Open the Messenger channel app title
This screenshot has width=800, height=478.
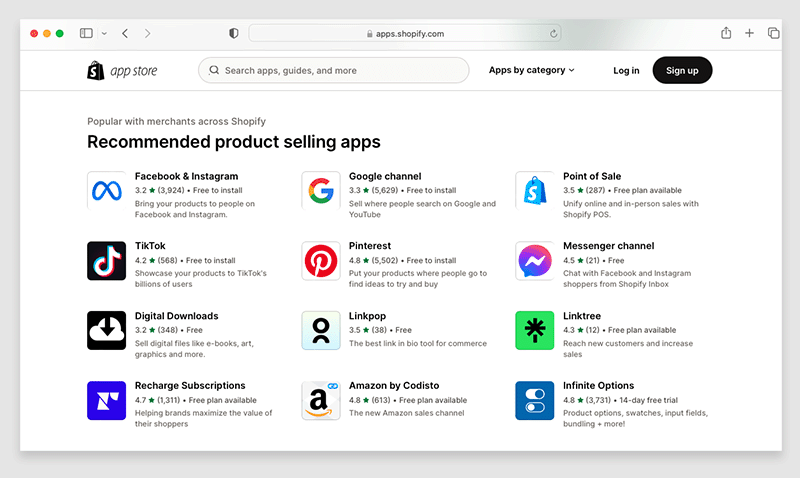608,246
